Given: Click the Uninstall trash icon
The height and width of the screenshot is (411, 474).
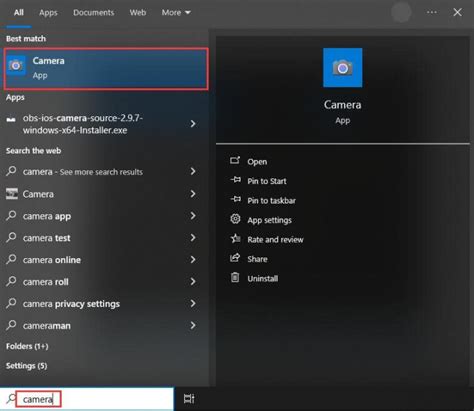Looking at the screenshot, I should pos(235,277).
